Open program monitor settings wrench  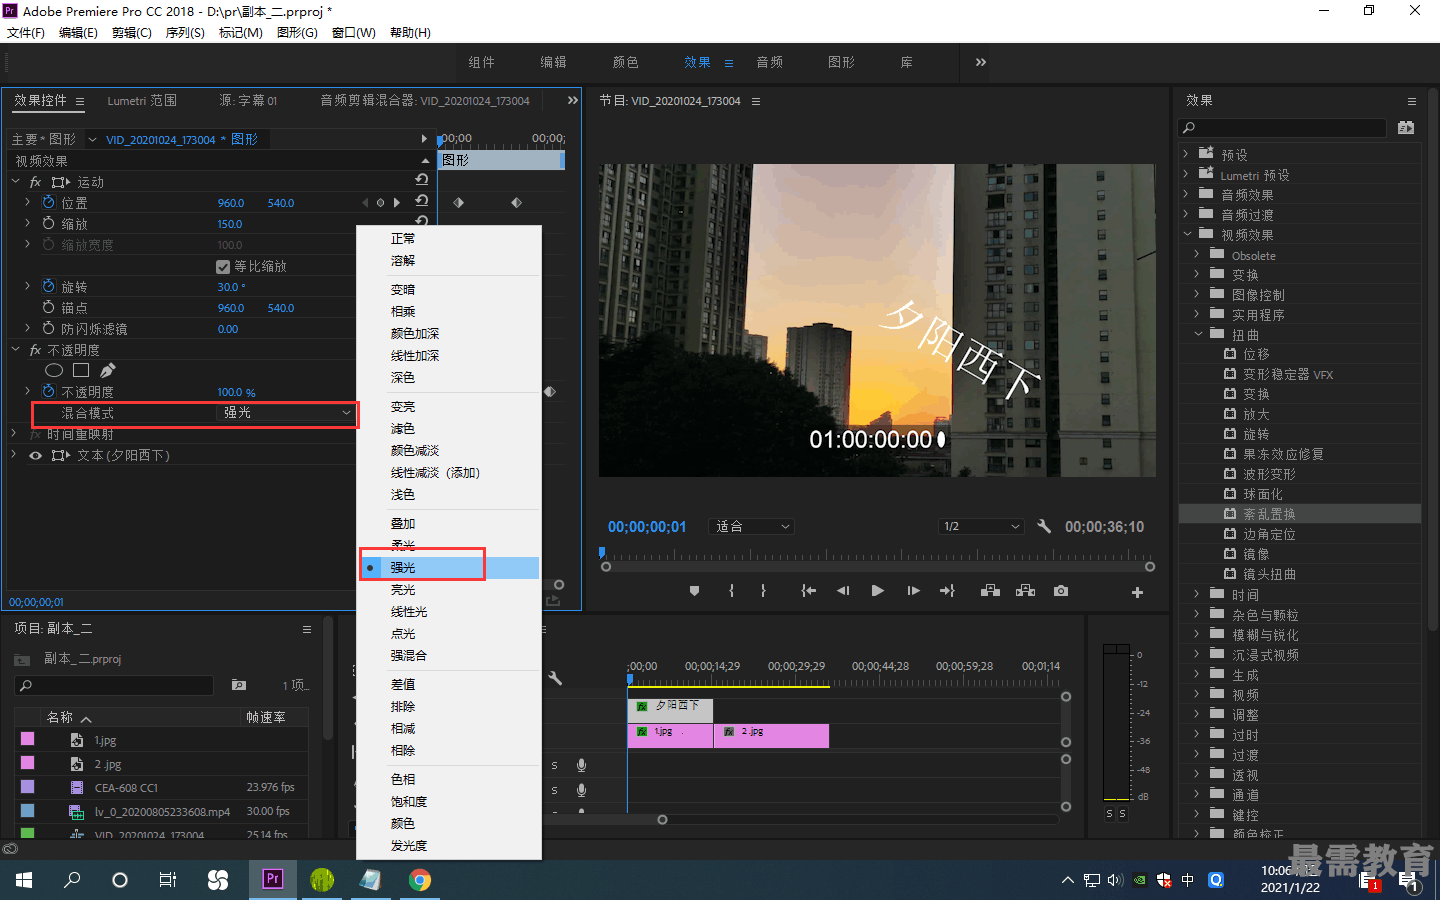click(1044, 526)
